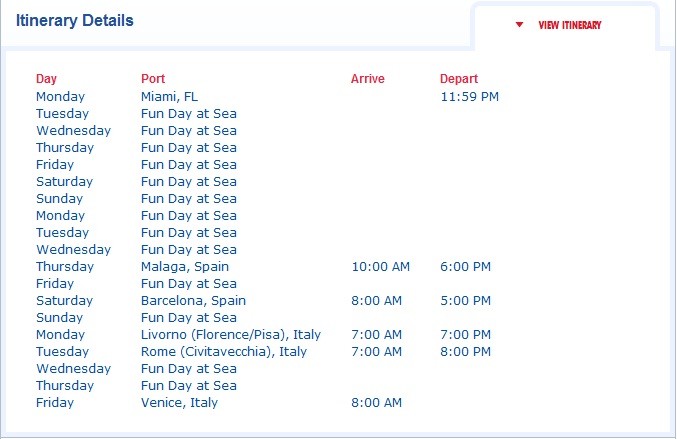Click the red triangle beside View Itinerary
Viewport: 677px width, 439px height.
click(519, 25)
